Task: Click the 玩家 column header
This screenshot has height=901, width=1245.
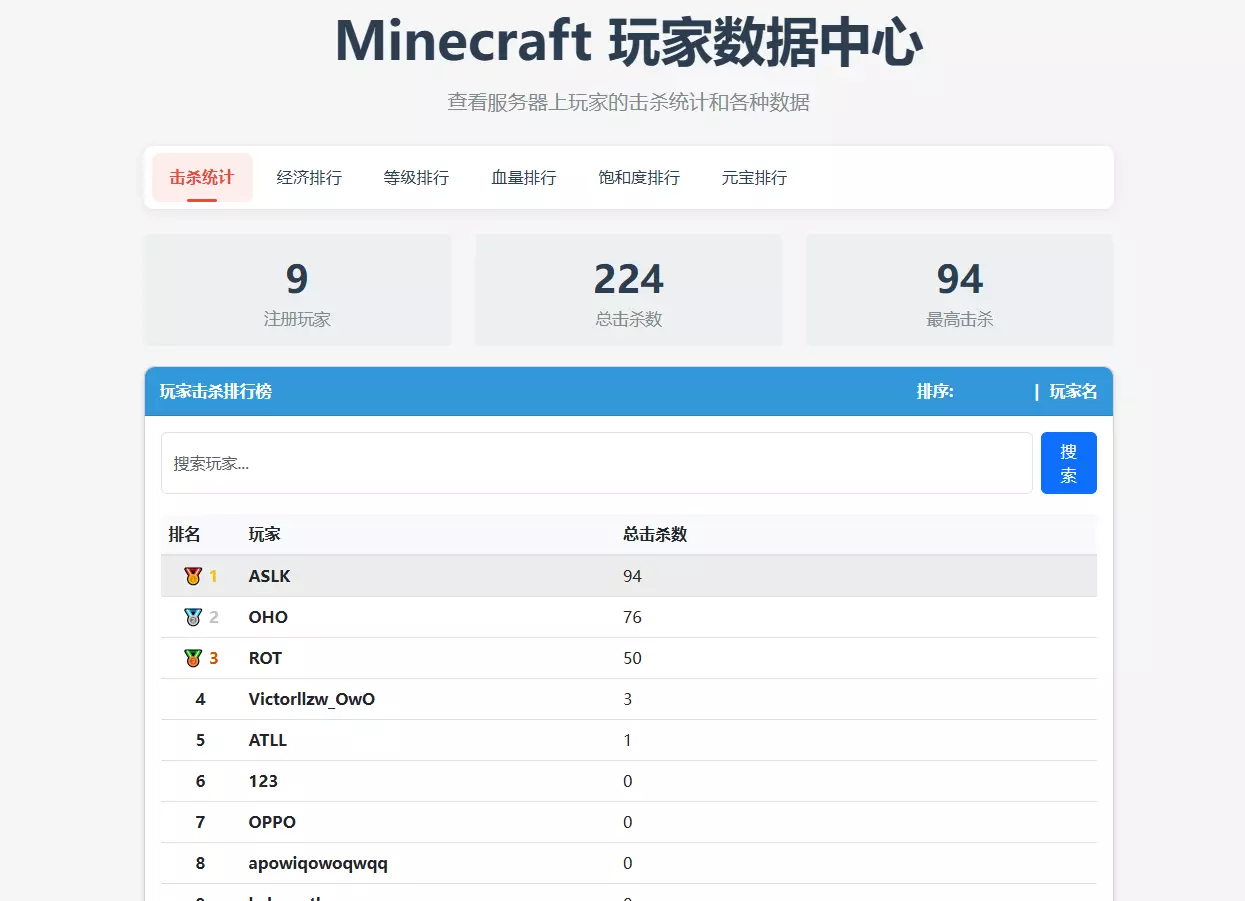Action: click(x=265, y=535)
